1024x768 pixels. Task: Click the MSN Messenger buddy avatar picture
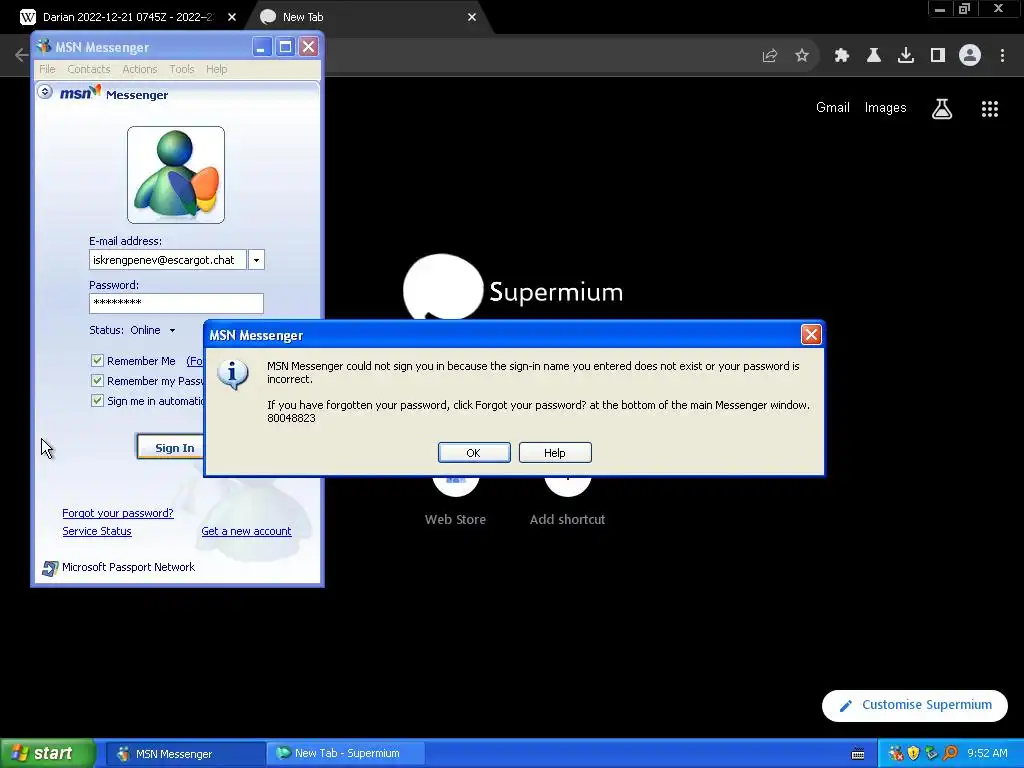pyautogui.click(x=176, y=175)
